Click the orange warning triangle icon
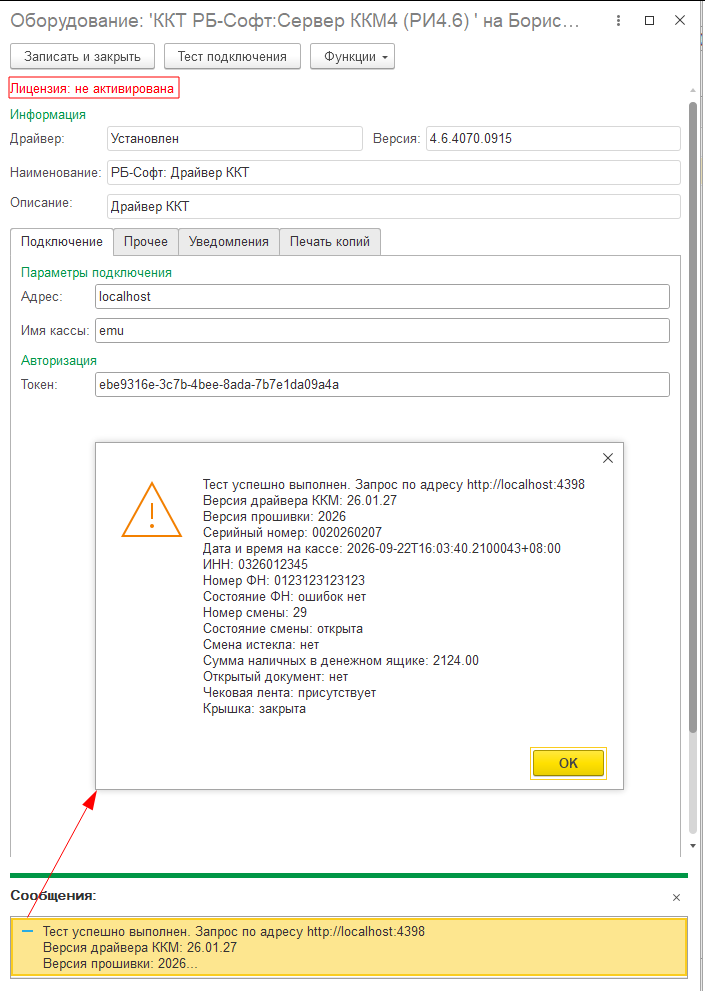 152,510
